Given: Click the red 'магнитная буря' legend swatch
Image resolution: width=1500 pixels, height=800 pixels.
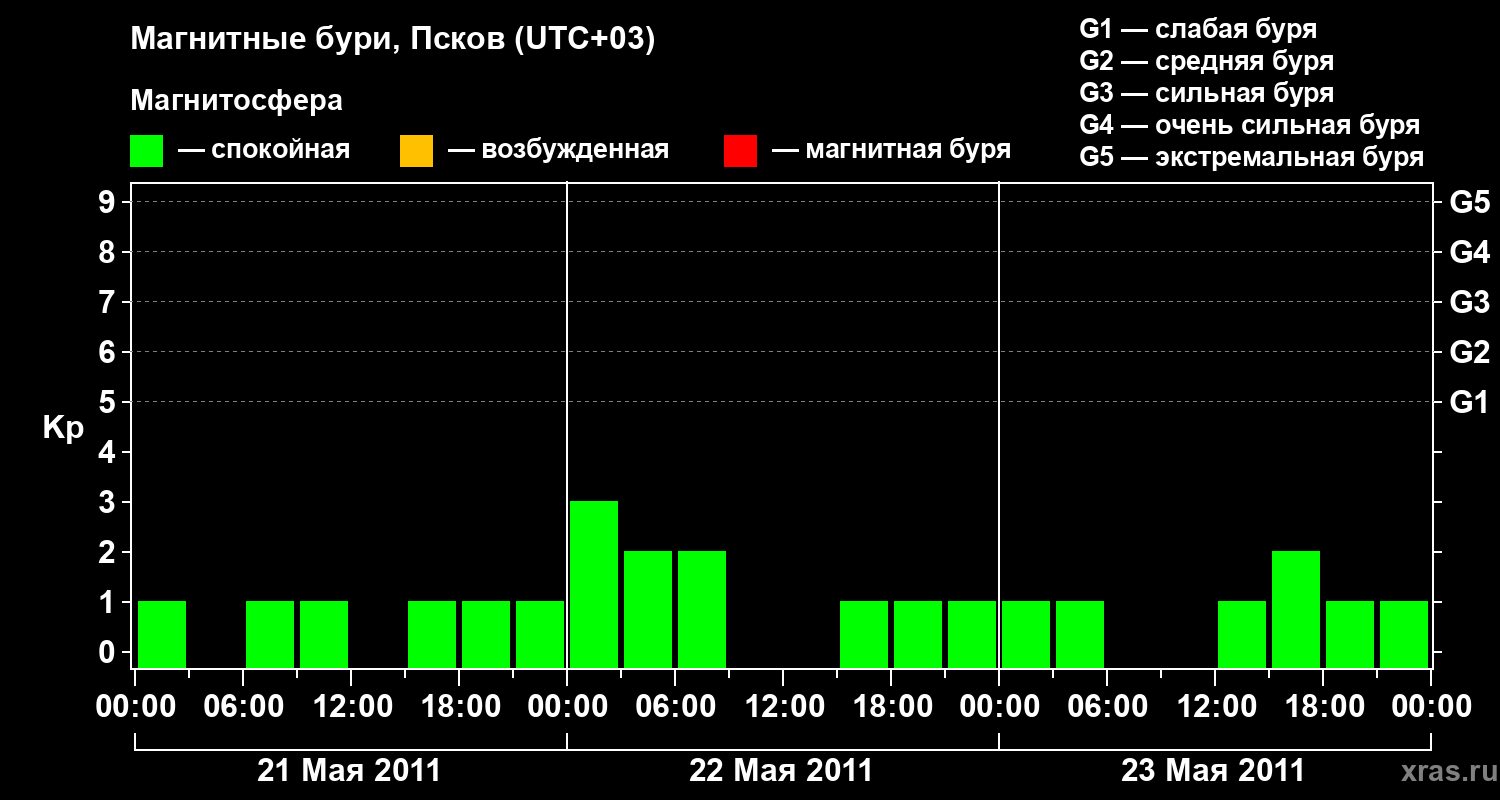Looking at the screenshot, I should pos(740,151).
